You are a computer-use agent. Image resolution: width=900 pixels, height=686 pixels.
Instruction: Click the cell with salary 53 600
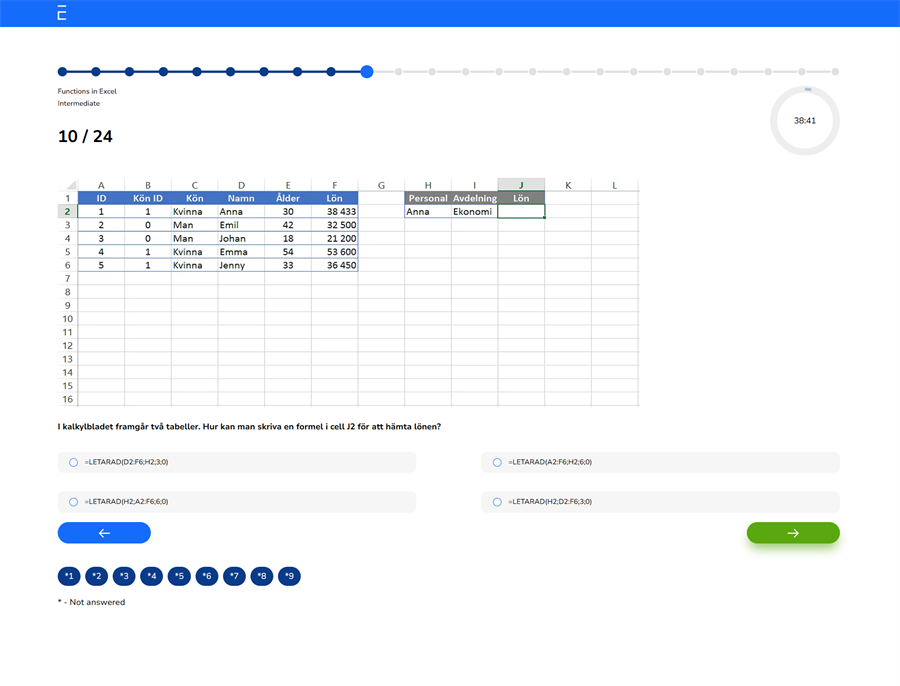point(335,252)
